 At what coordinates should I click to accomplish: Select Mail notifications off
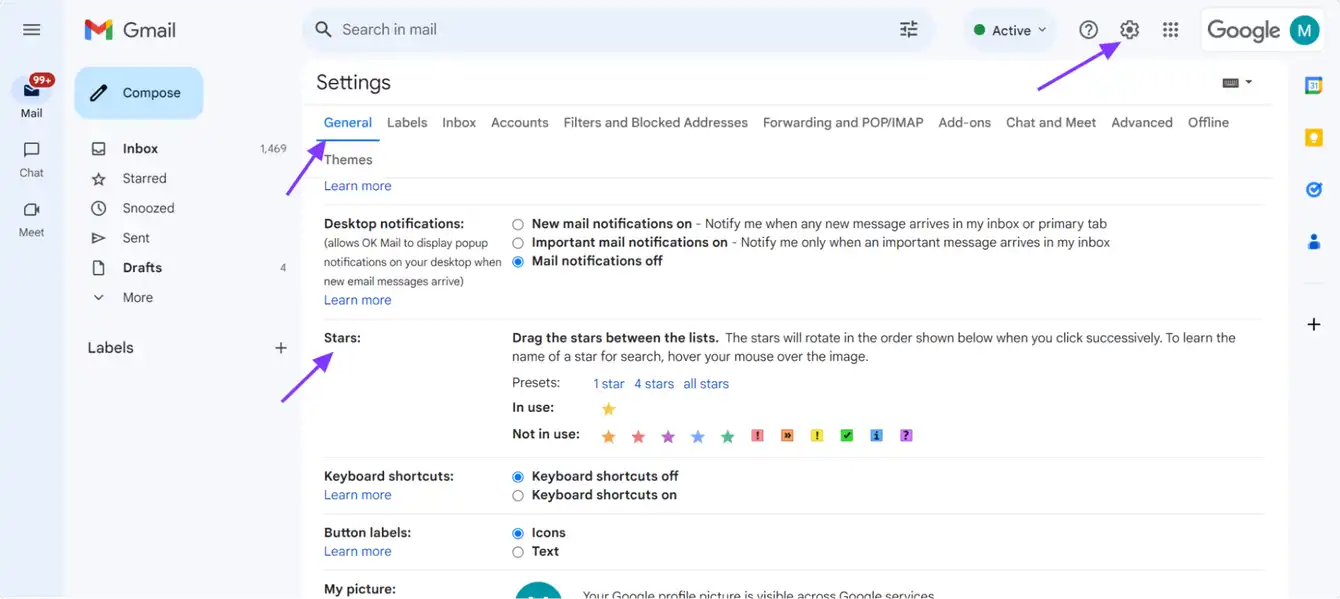coord(518,261)
